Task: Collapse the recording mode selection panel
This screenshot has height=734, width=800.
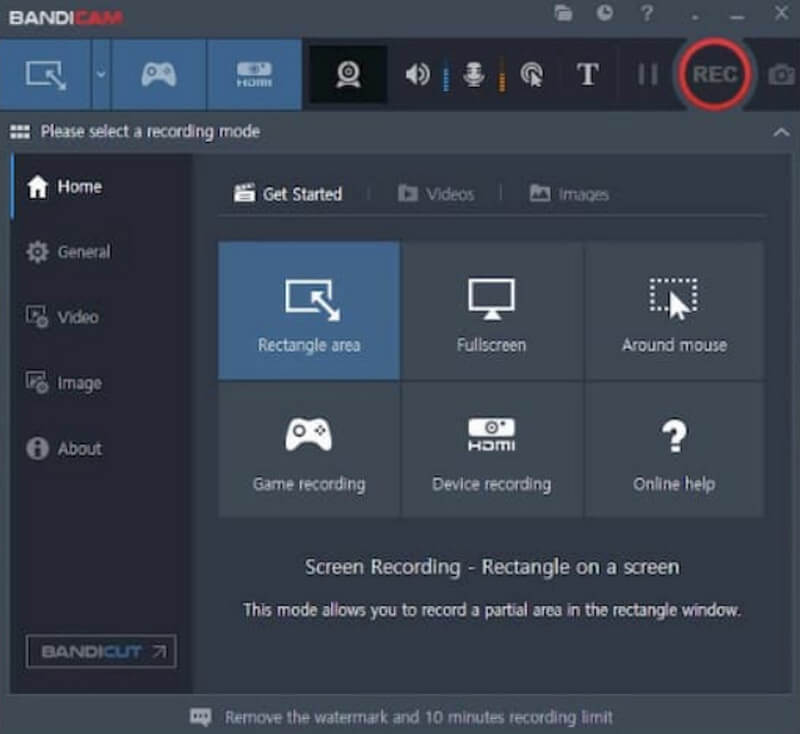Action: tap(782, 131)
